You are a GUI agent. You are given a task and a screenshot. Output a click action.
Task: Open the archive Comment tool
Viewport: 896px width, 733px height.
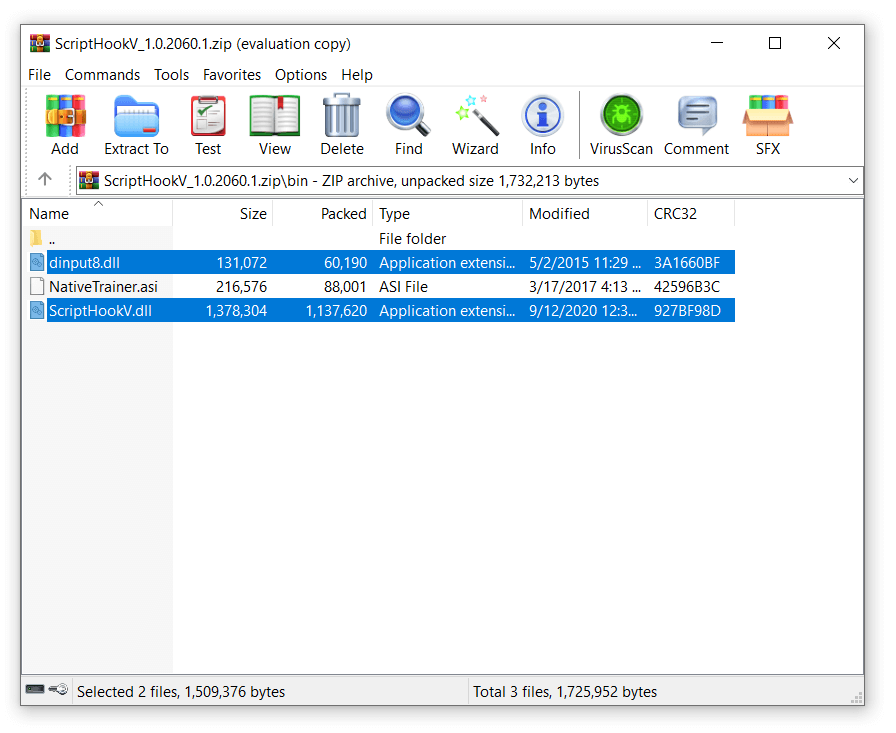(x=696, y=117)
